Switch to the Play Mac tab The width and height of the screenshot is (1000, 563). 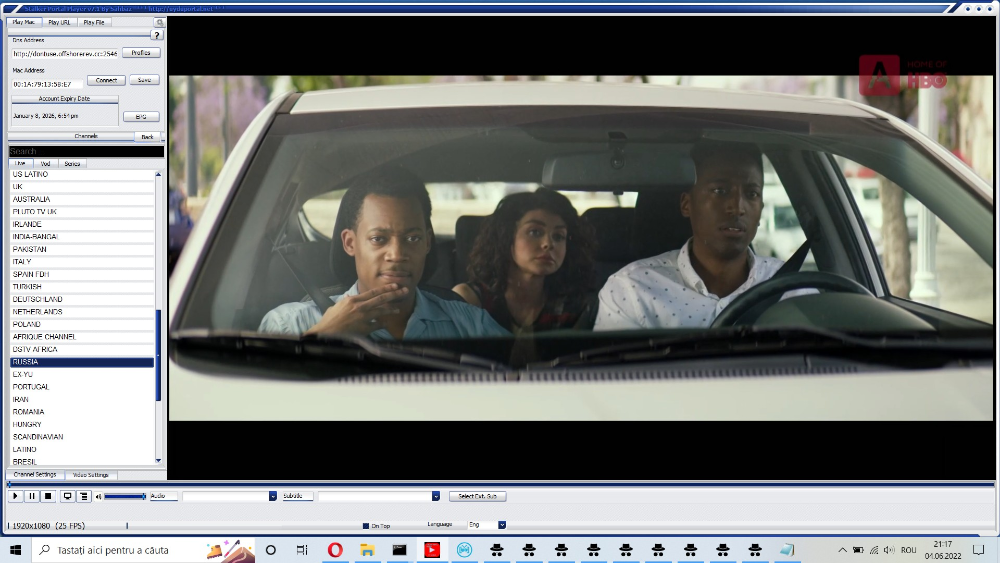click(24, 22)
